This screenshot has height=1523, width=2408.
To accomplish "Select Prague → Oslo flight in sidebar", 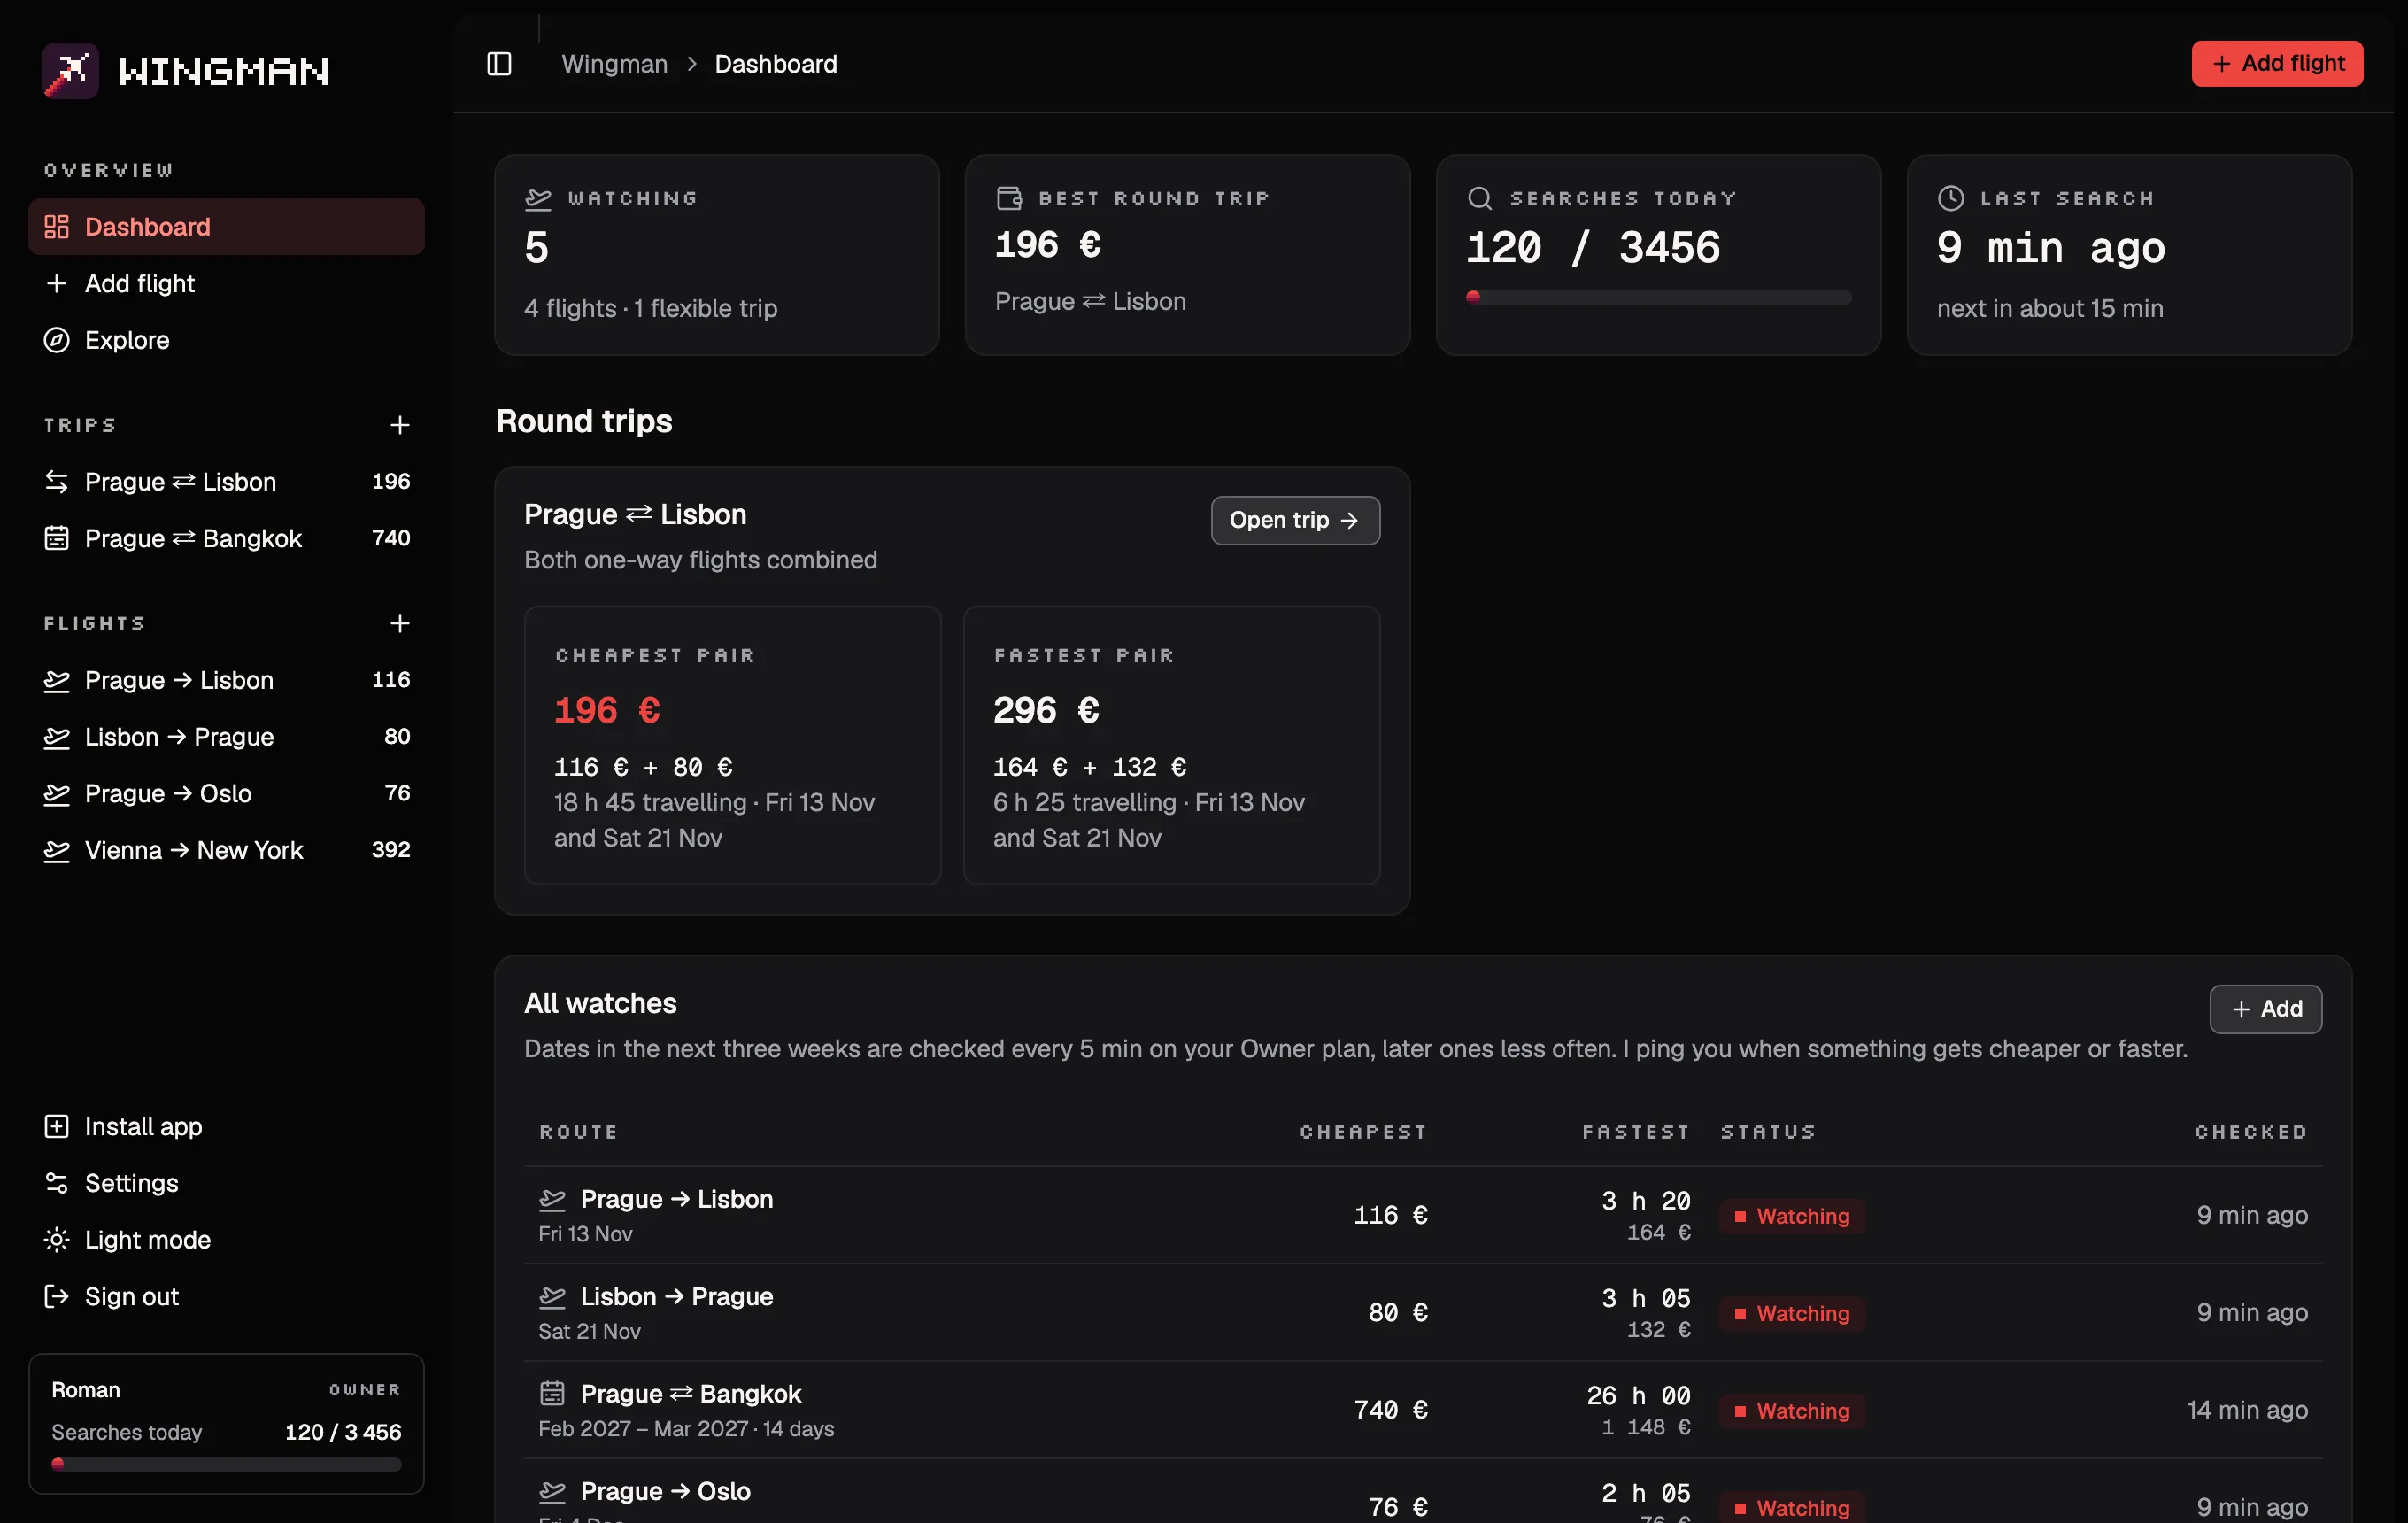I will (227, 794).
